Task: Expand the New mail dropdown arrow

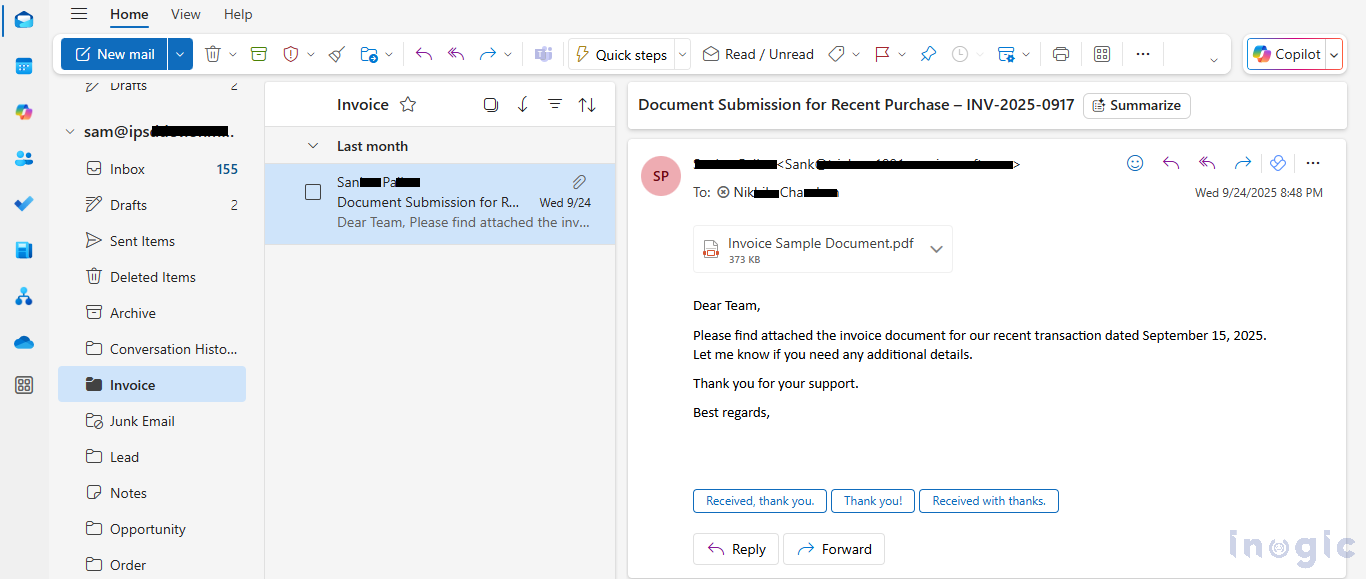Action: (180, 54)
